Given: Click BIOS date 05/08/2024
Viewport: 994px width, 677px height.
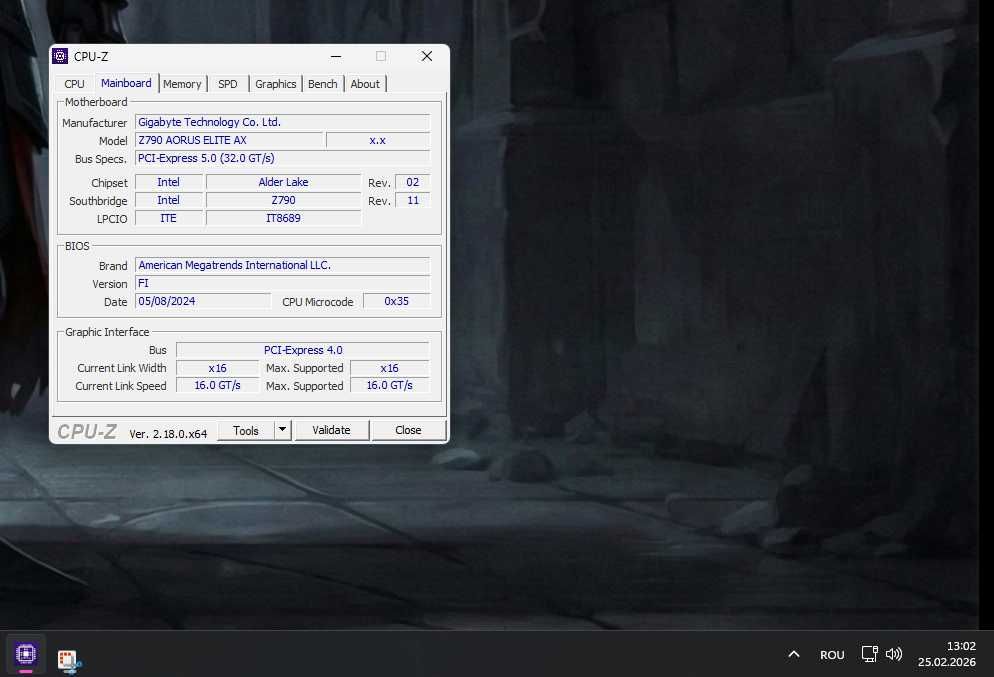Looking at the screenshot, I should point(203,301).
